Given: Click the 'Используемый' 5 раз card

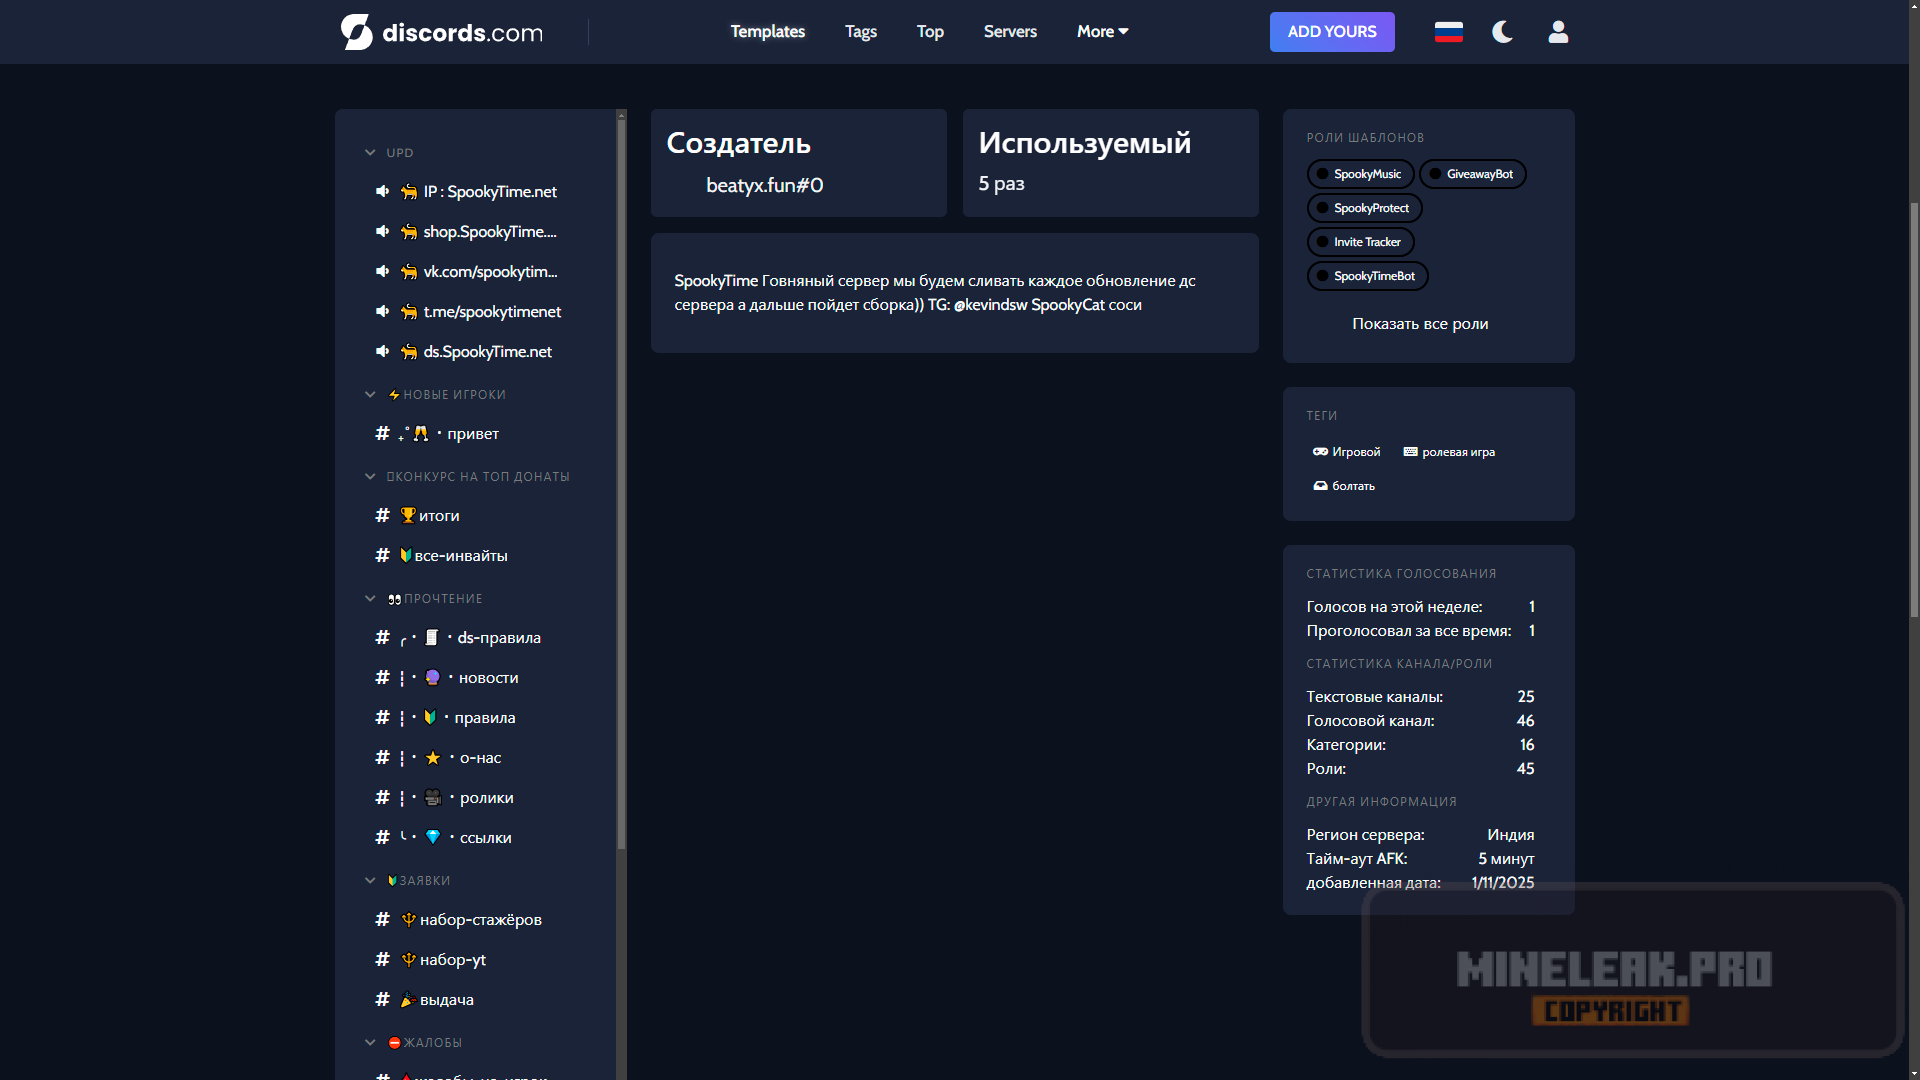Looking at the screenshot, I should 1110,163.
